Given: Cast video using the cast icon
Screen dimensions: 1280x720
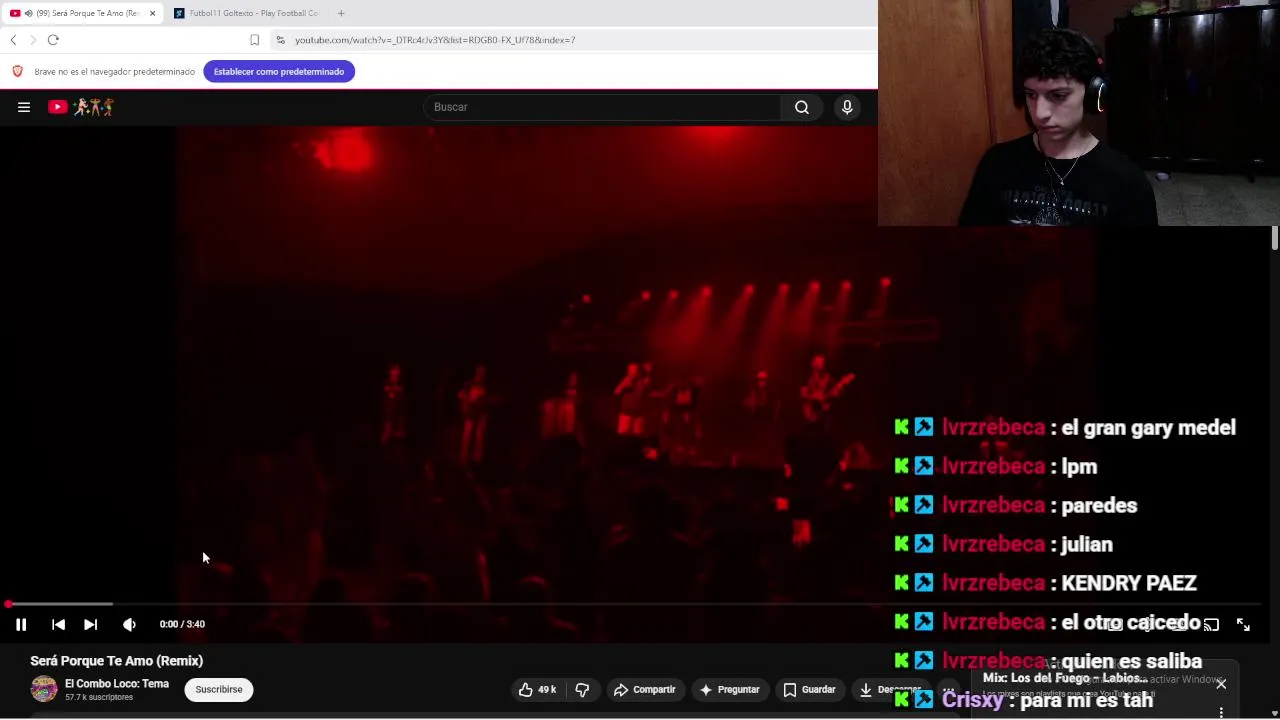Looking at the screenshot, I should pos(1211,624).
